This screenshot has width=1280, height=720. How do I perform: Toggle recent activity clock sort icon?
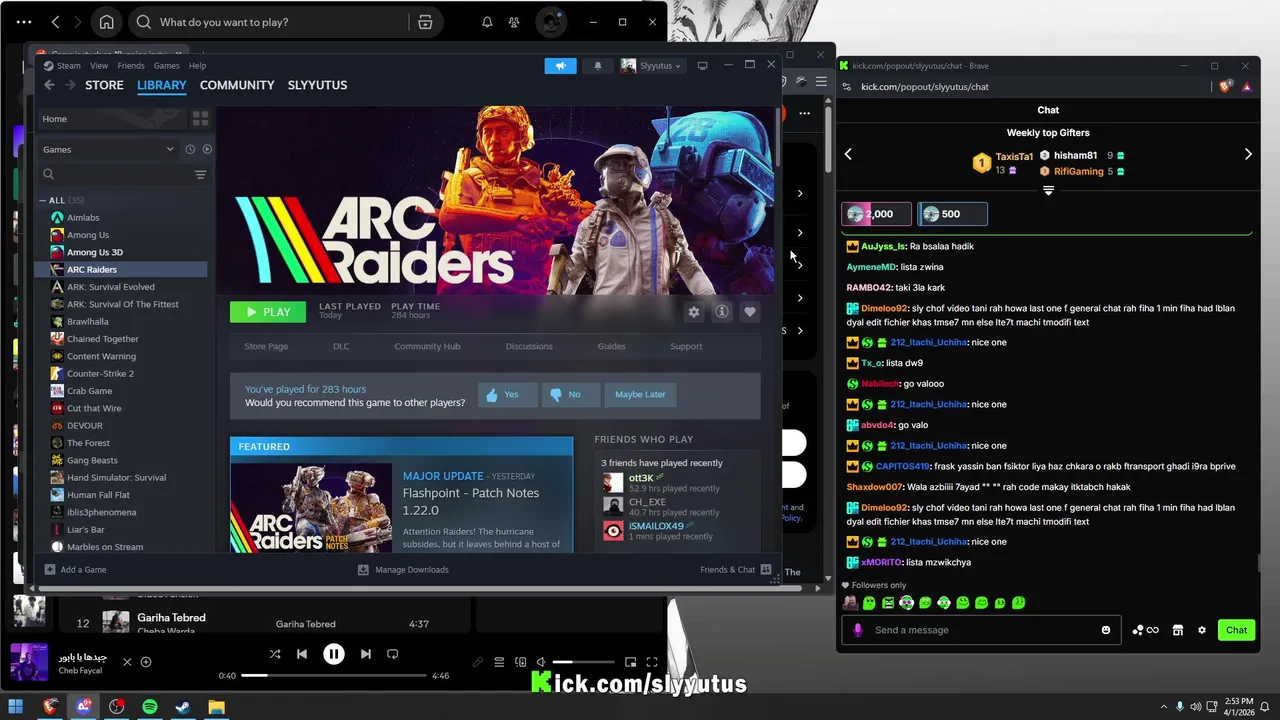(190, 149)
